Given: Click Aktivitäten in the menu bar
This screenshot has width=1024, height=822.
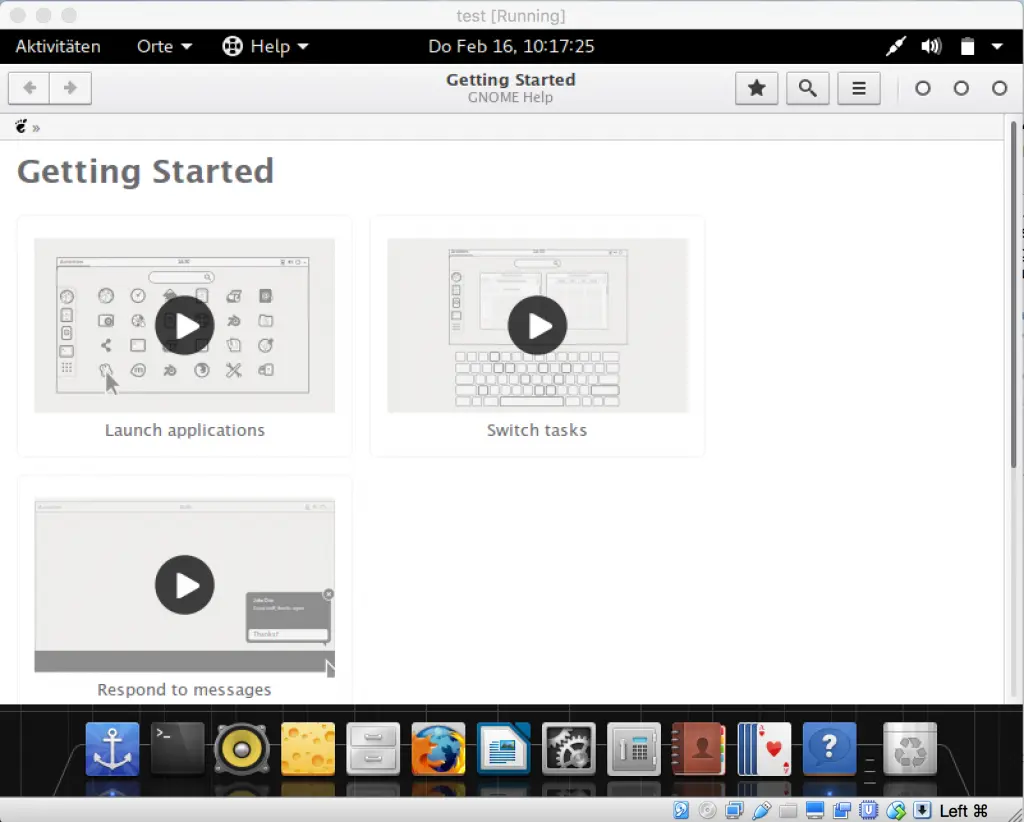Looking at the screenshot, I should [x=58, y=46].
